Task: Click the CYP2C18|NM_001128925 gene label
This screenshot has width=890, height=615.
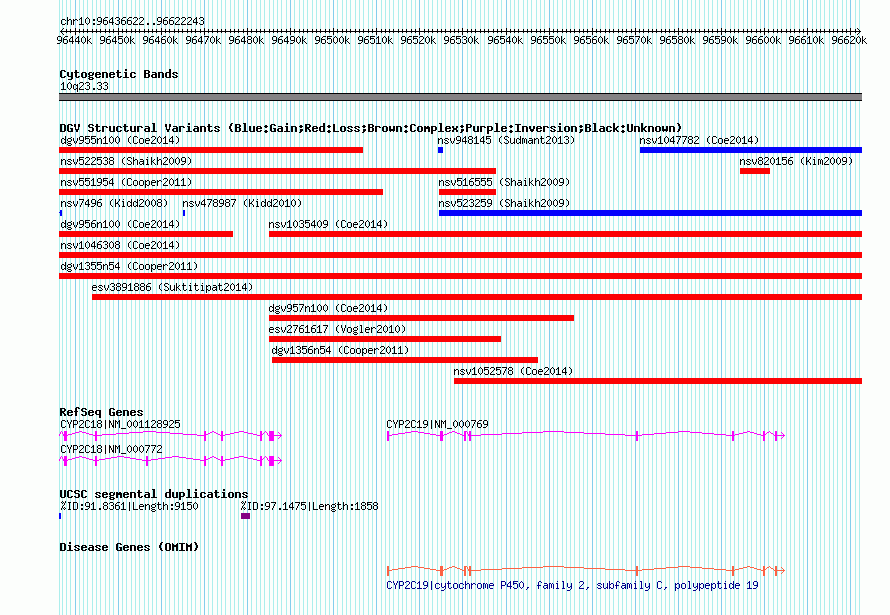Action: point(120,424)
